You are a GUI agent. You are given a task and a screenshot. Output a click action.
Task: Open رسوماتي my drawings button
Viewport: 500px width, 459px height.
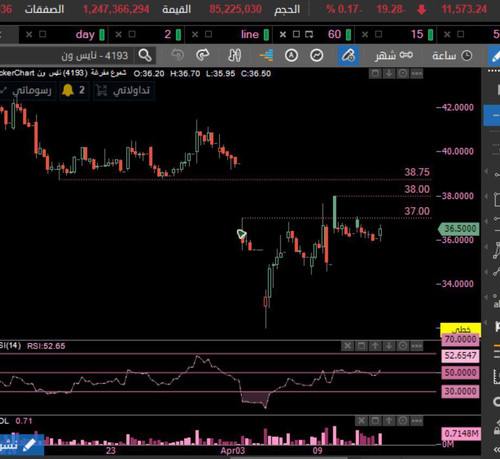coord(27,91)
